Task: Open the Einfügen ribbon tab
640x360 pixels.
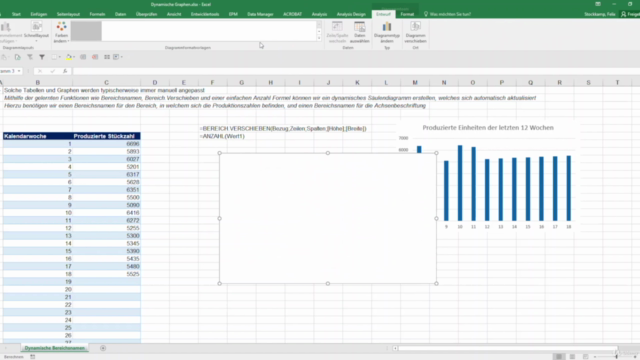Action: click(39, 14)
